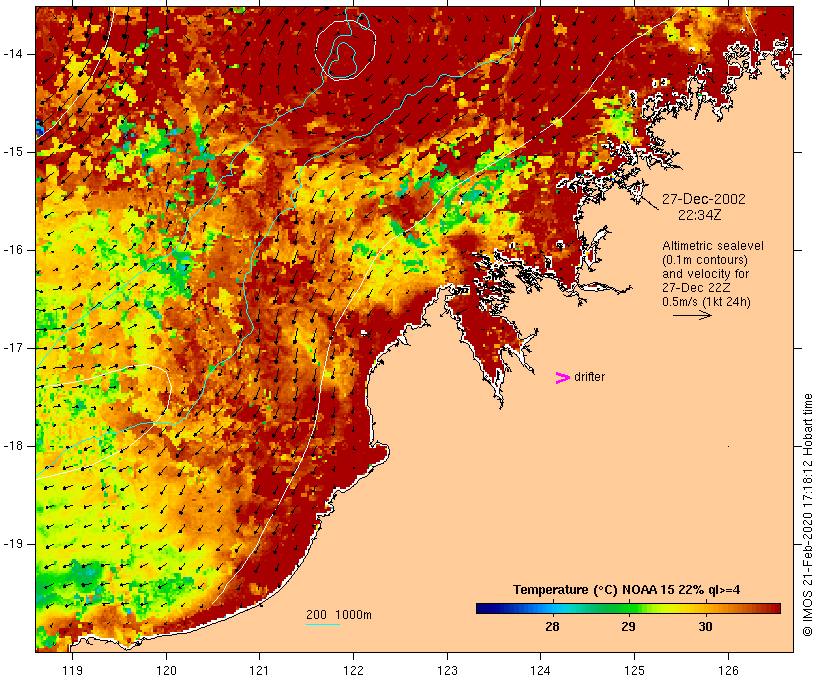Click the '123' longitude axis label
The width and height of the screenshot is (820, 680).
(447, 670)
